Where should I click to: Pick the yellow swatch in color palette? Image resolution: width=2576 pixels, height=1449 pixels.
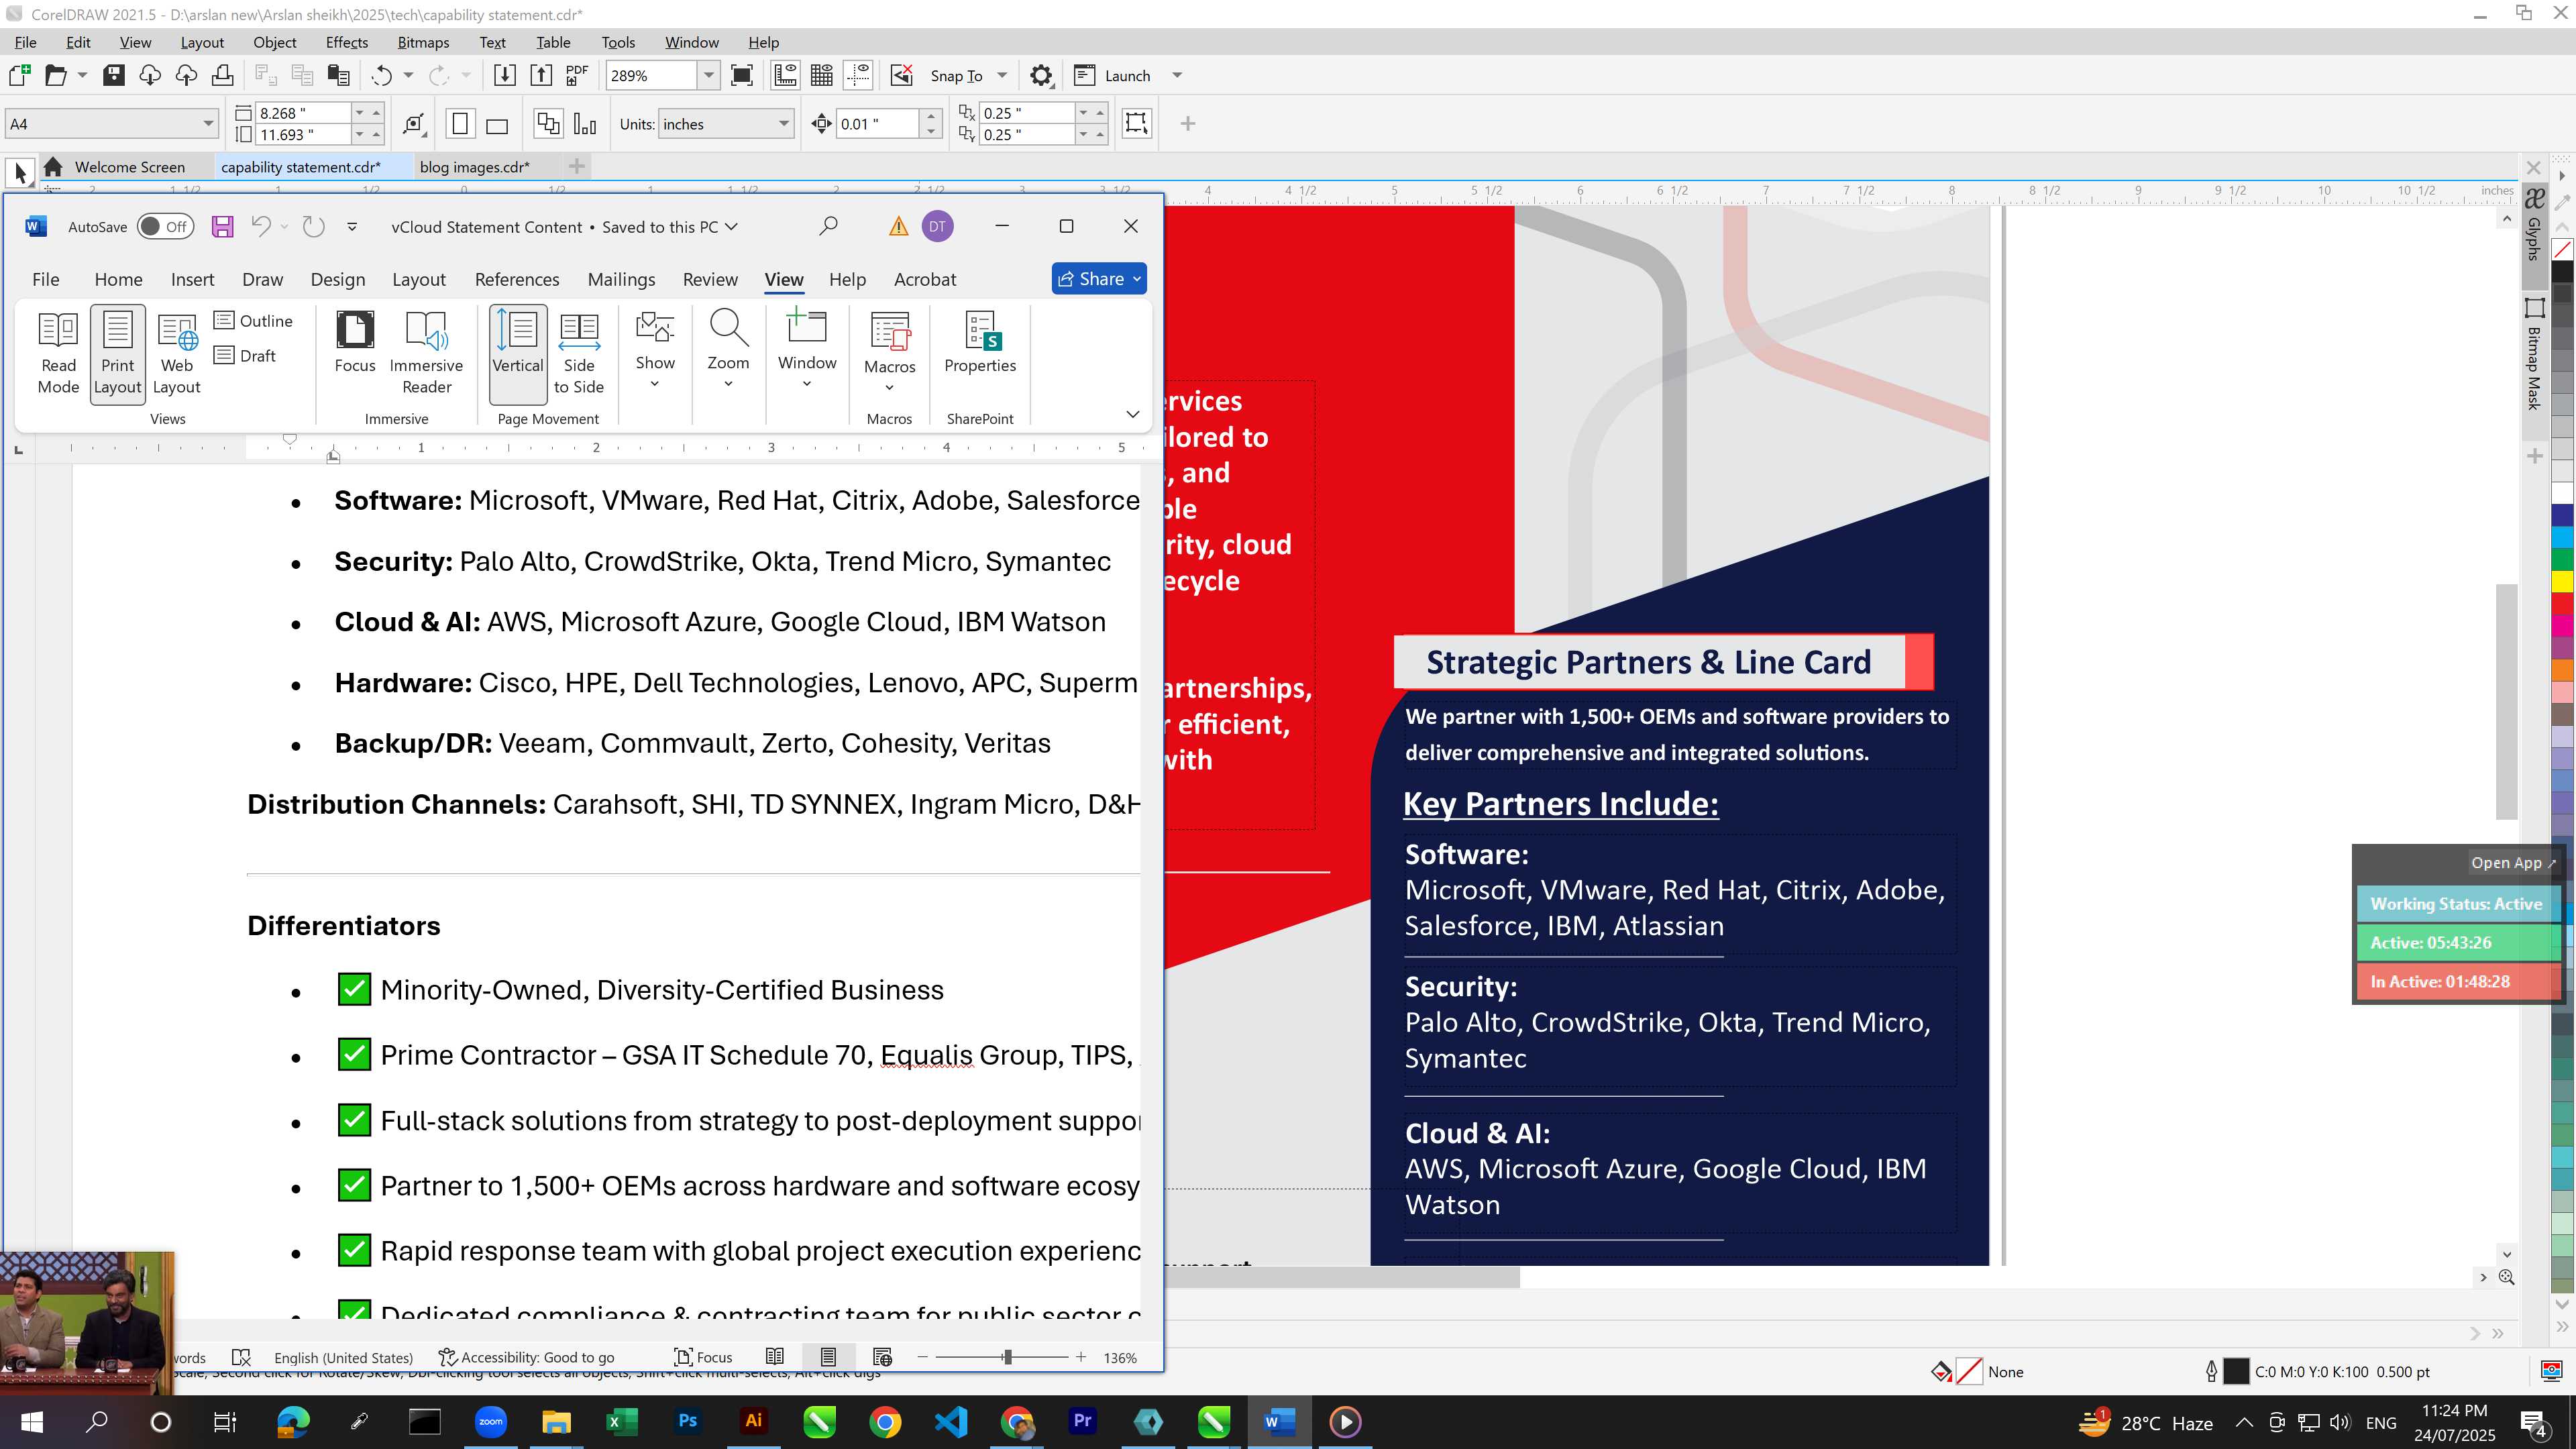pos(2563,581)
